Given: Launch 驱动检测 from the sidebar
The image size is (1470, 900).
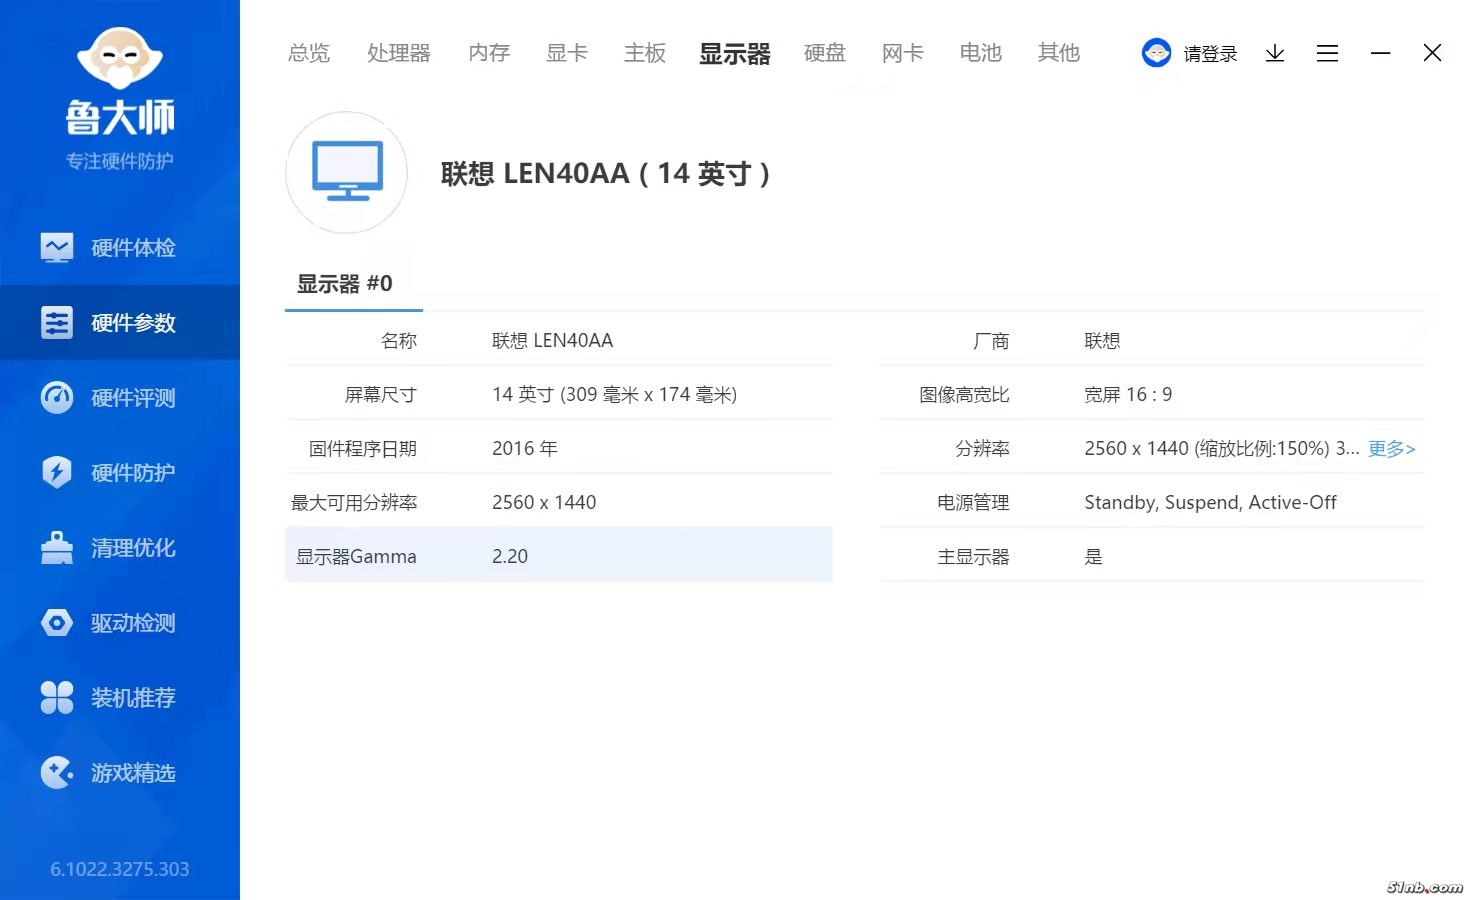Looking at the screenshot, I should [120, 622].
